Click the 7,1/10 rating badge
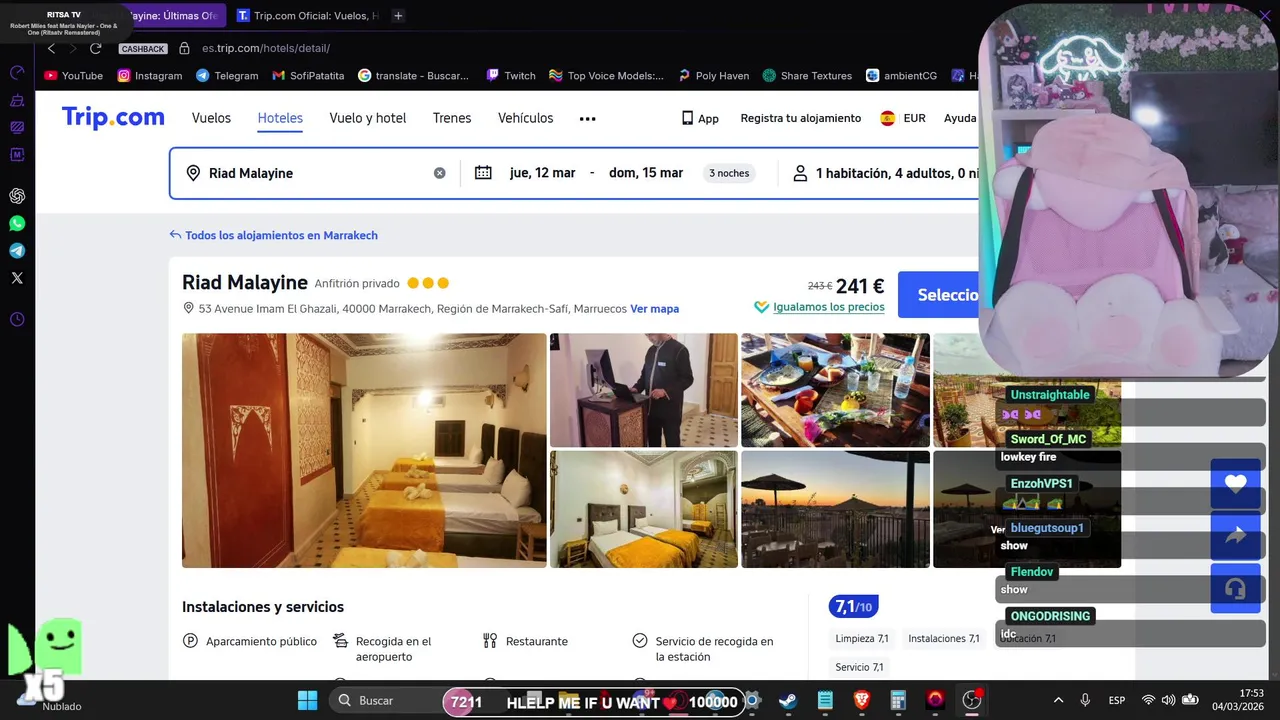The image size is (1280, 720). pyautogui.click(x=853, y=606)
